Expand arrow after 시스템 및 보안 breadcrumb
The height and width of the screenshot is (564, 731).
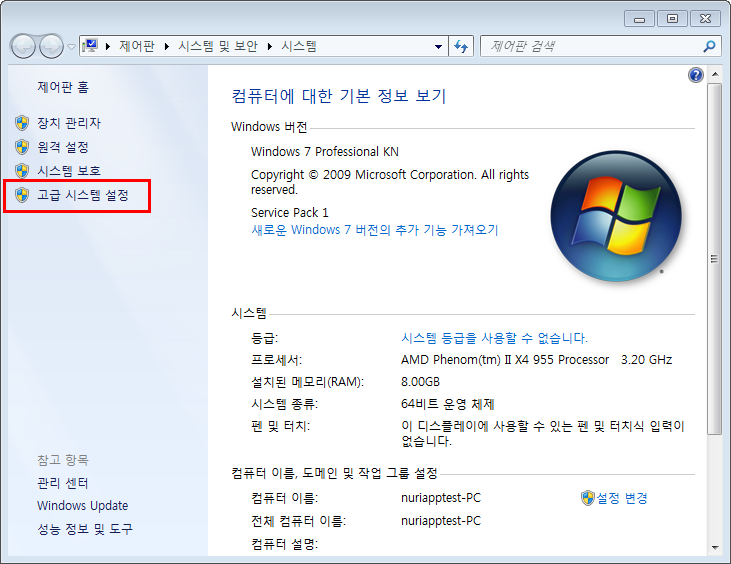pyautogui.click(x=269, y=46)
